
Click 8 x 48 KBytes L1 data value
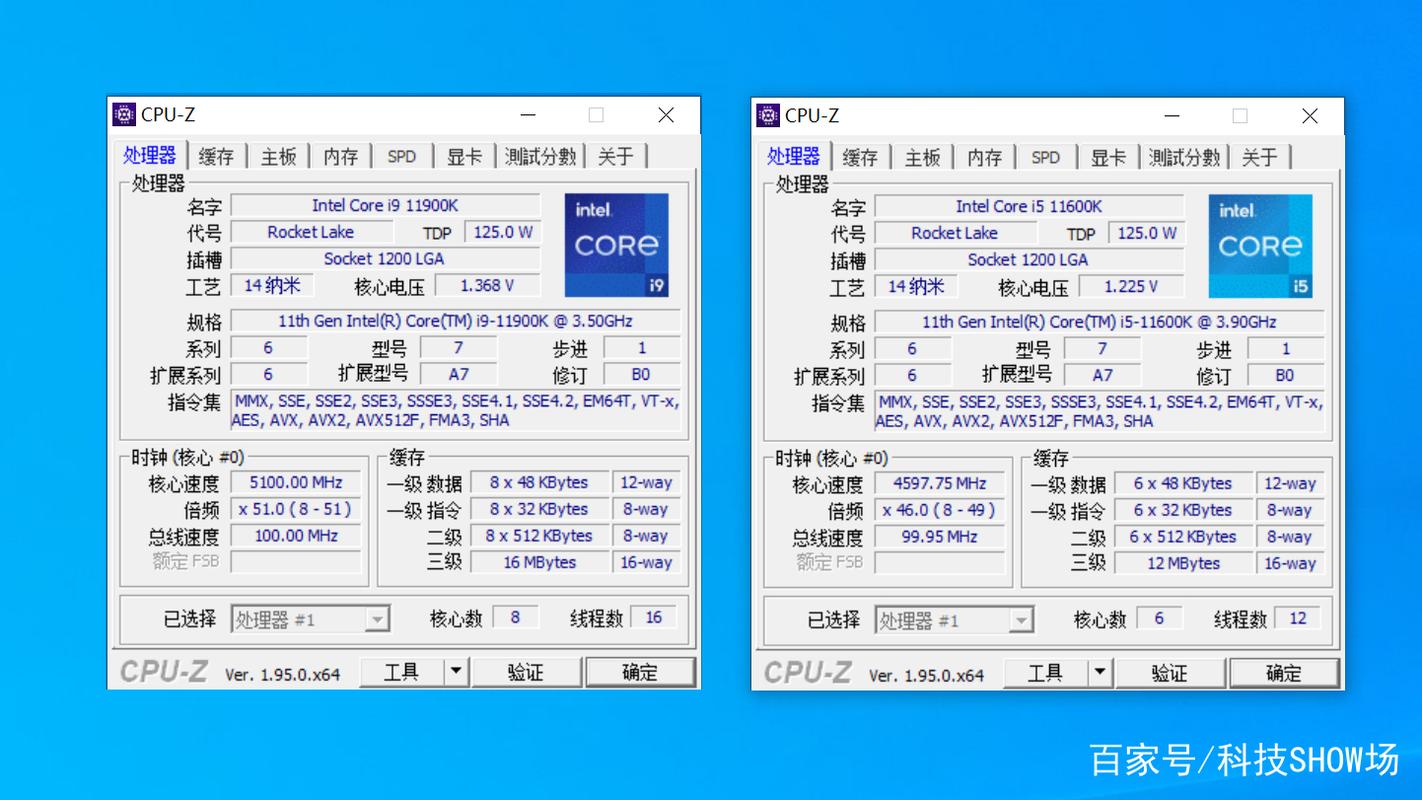[x=540, y=482]
